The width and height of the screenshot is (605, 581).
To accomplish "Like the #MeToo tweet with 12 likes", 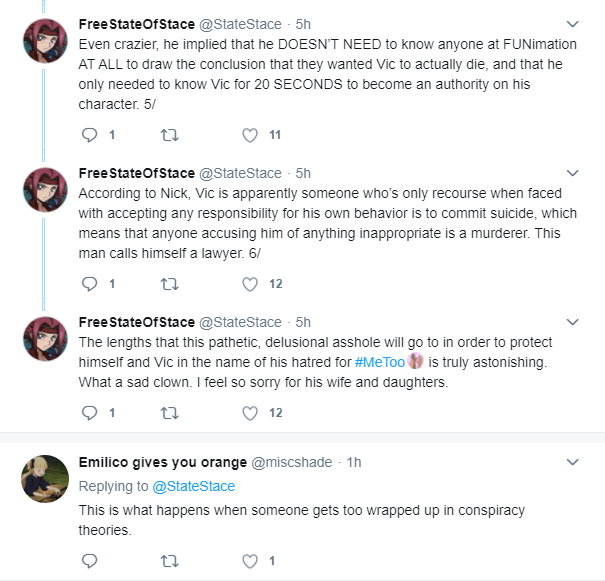I will (x=250, y=413).
